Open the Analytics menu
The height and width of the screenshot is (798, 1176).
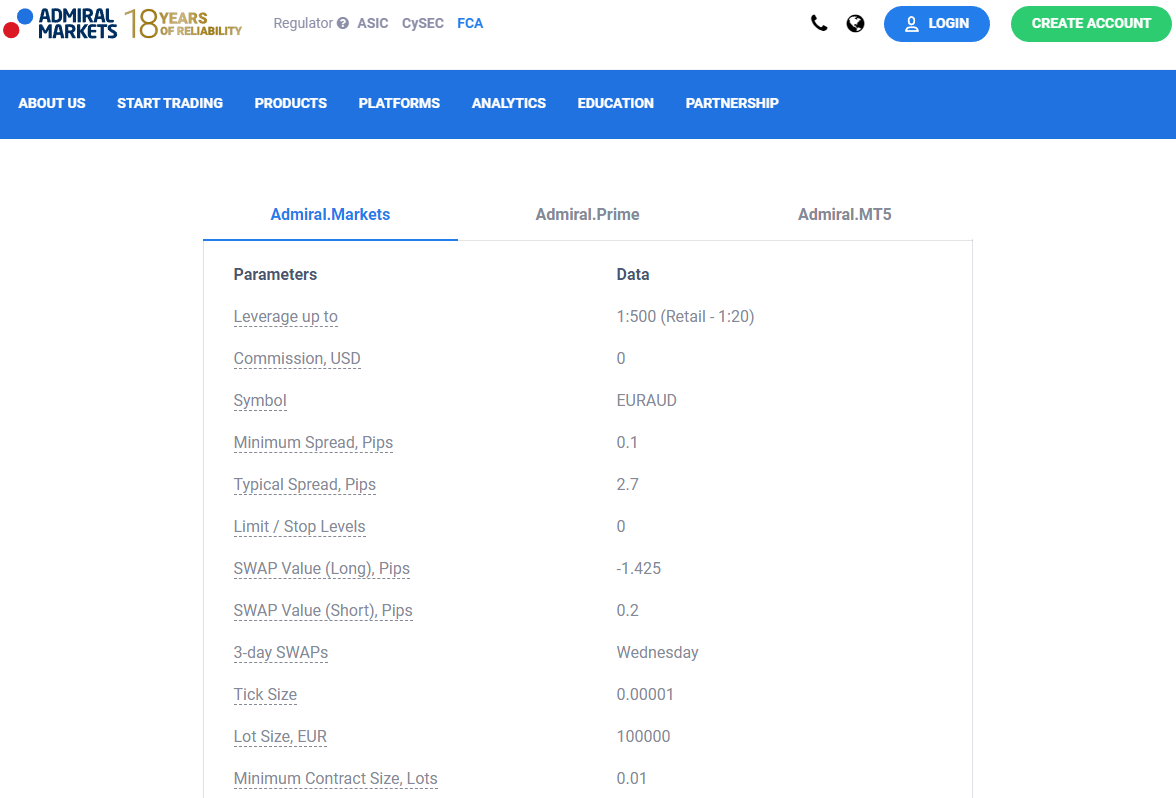tap(508, 104)
